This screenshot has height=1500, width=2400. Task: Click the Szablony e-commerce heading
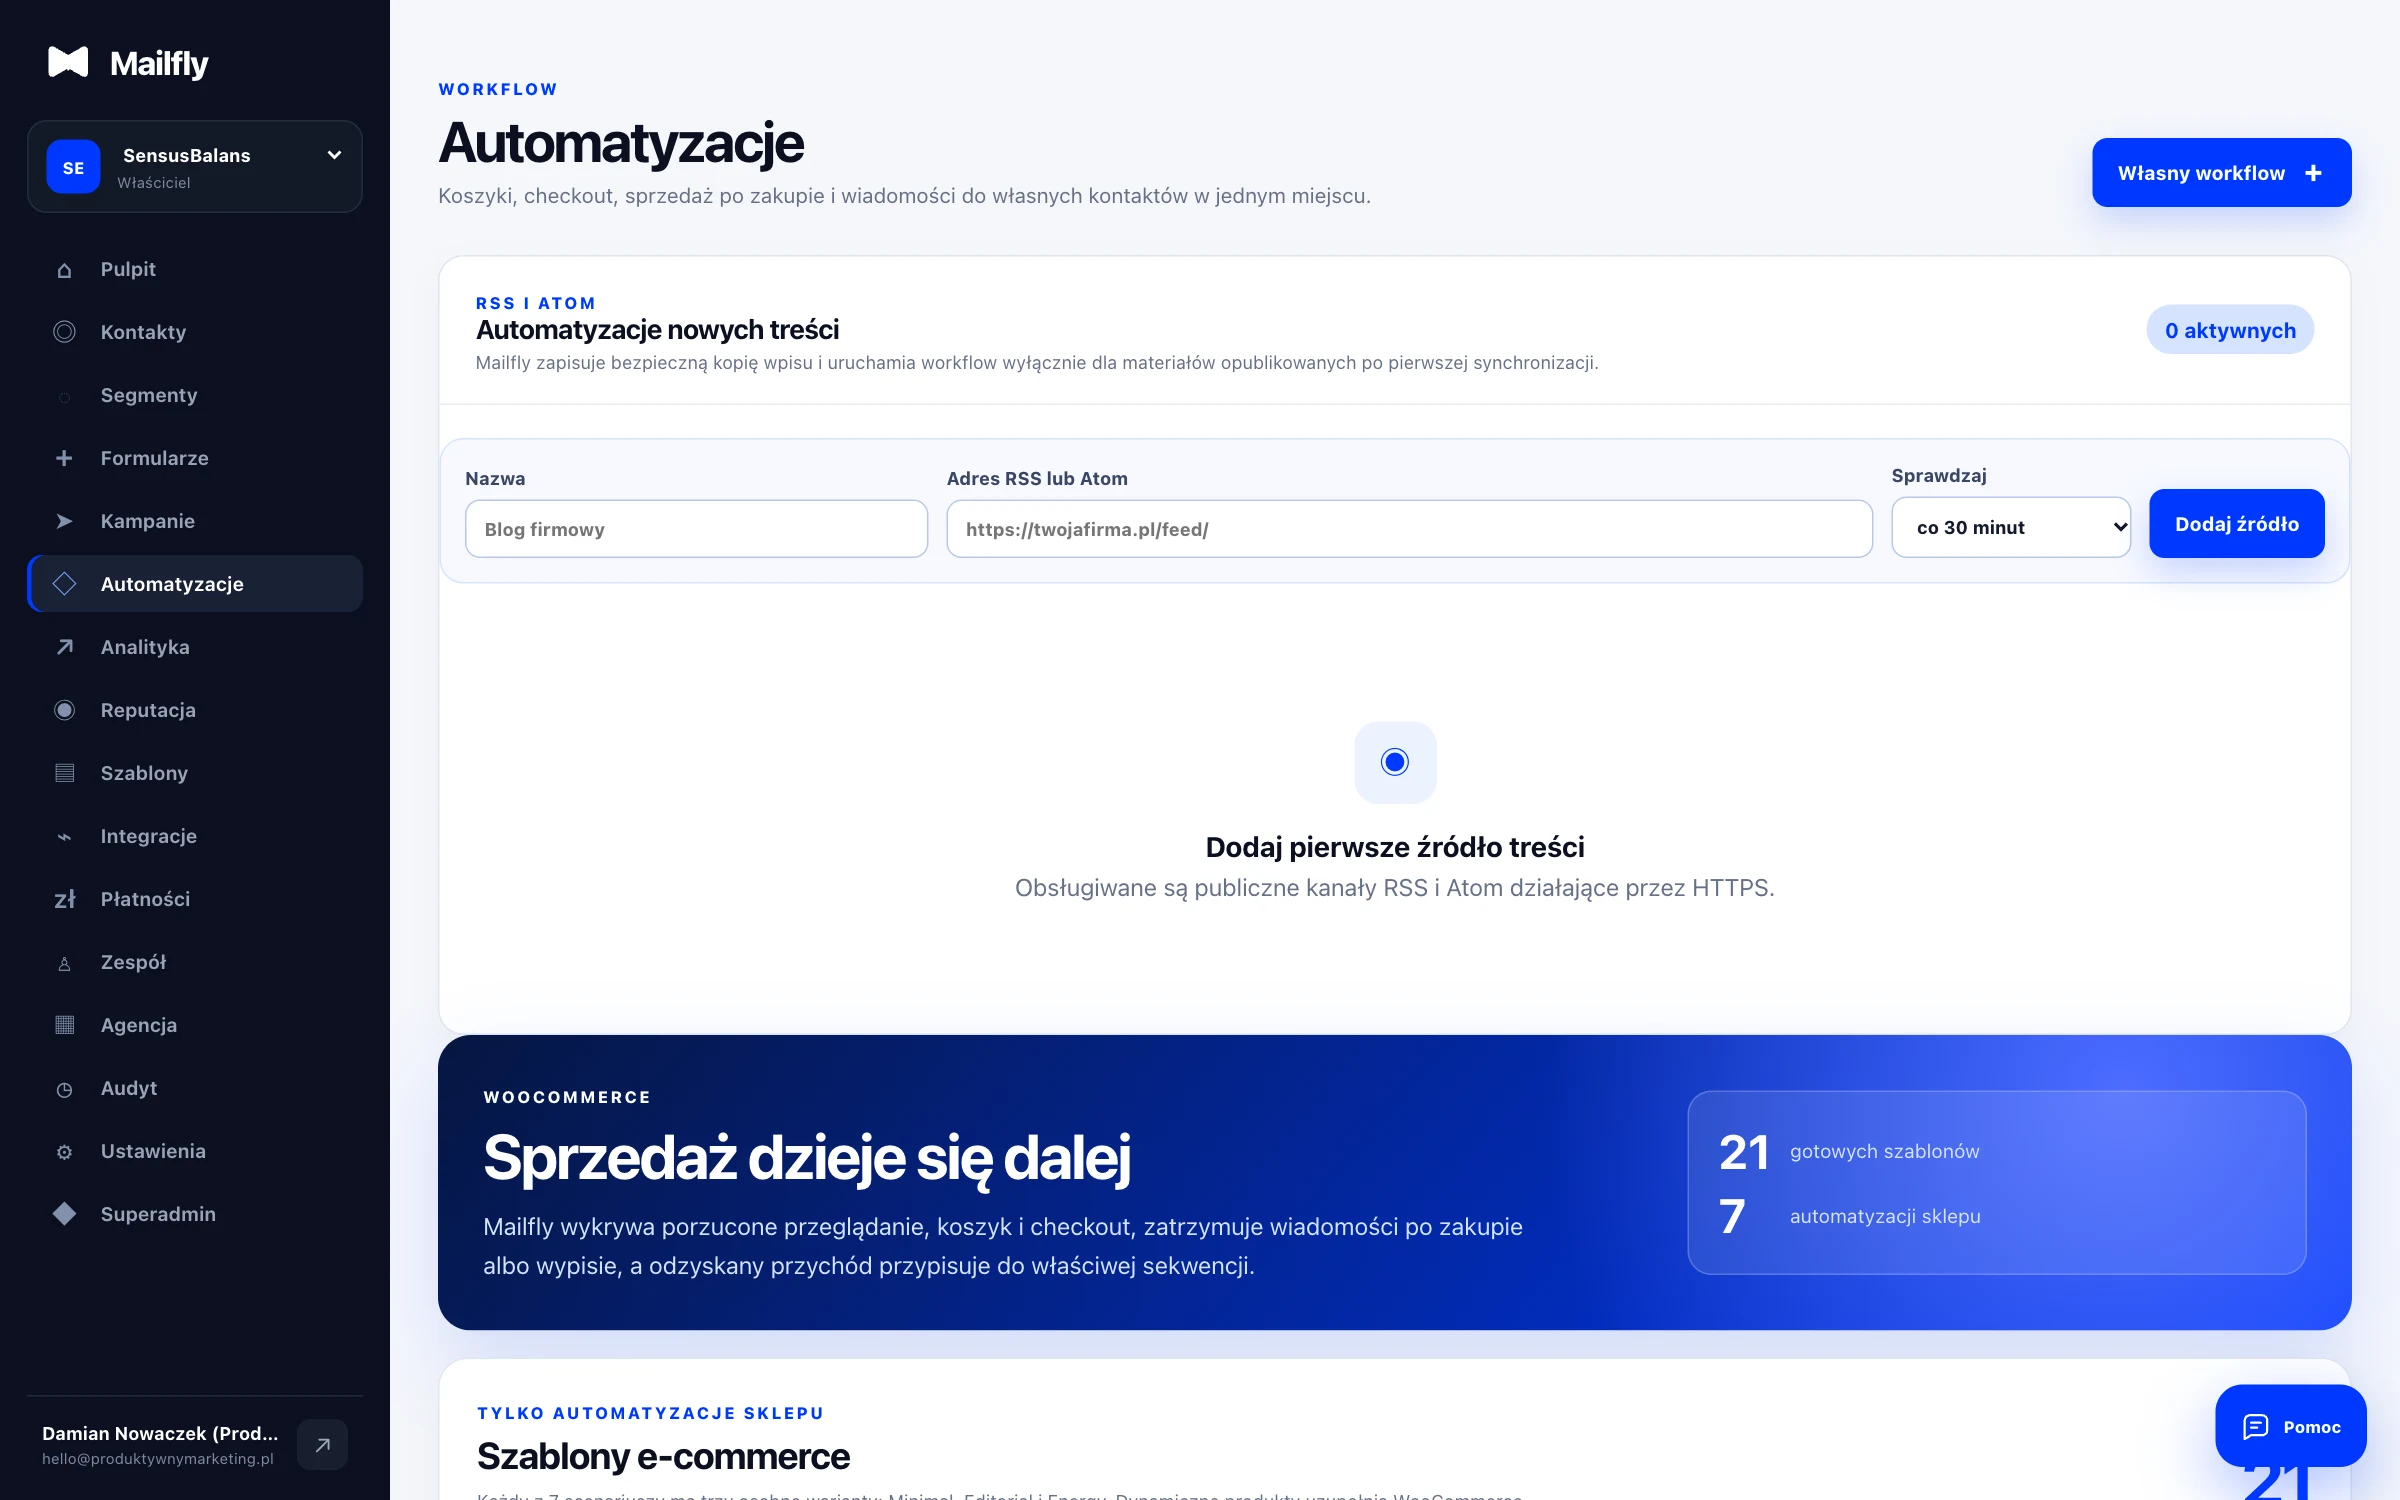coord(663,1456)
